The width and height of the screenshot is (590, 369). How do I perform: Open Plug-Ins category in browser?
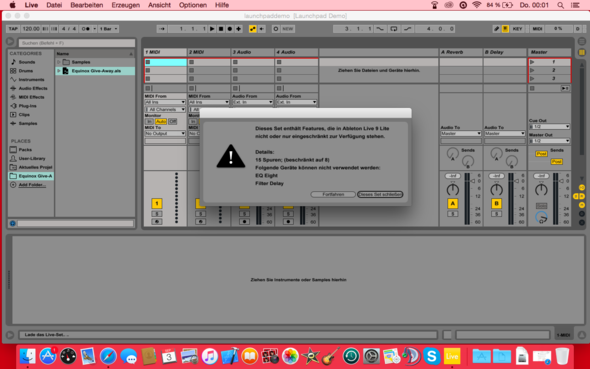[27, 106]
